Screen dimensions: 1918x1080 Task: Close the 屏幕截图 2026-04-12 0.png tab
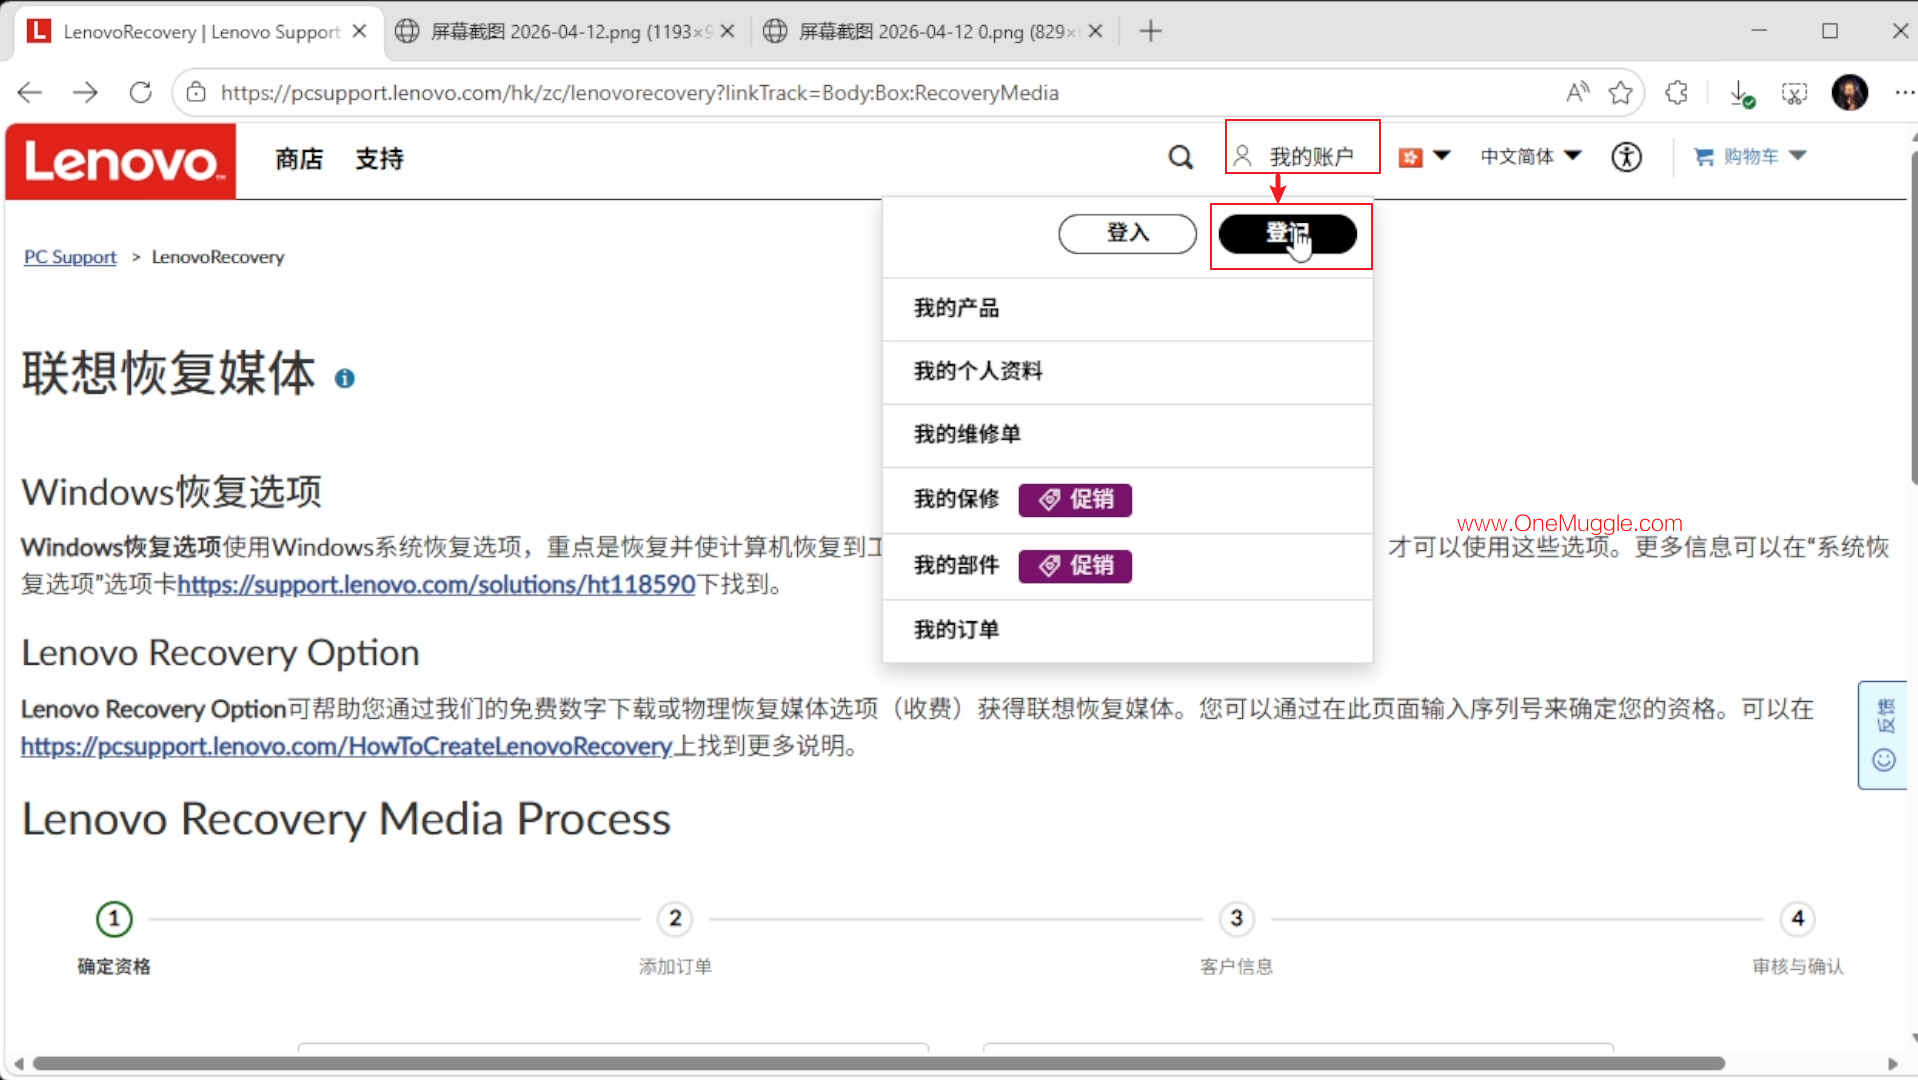[1096, 32]
